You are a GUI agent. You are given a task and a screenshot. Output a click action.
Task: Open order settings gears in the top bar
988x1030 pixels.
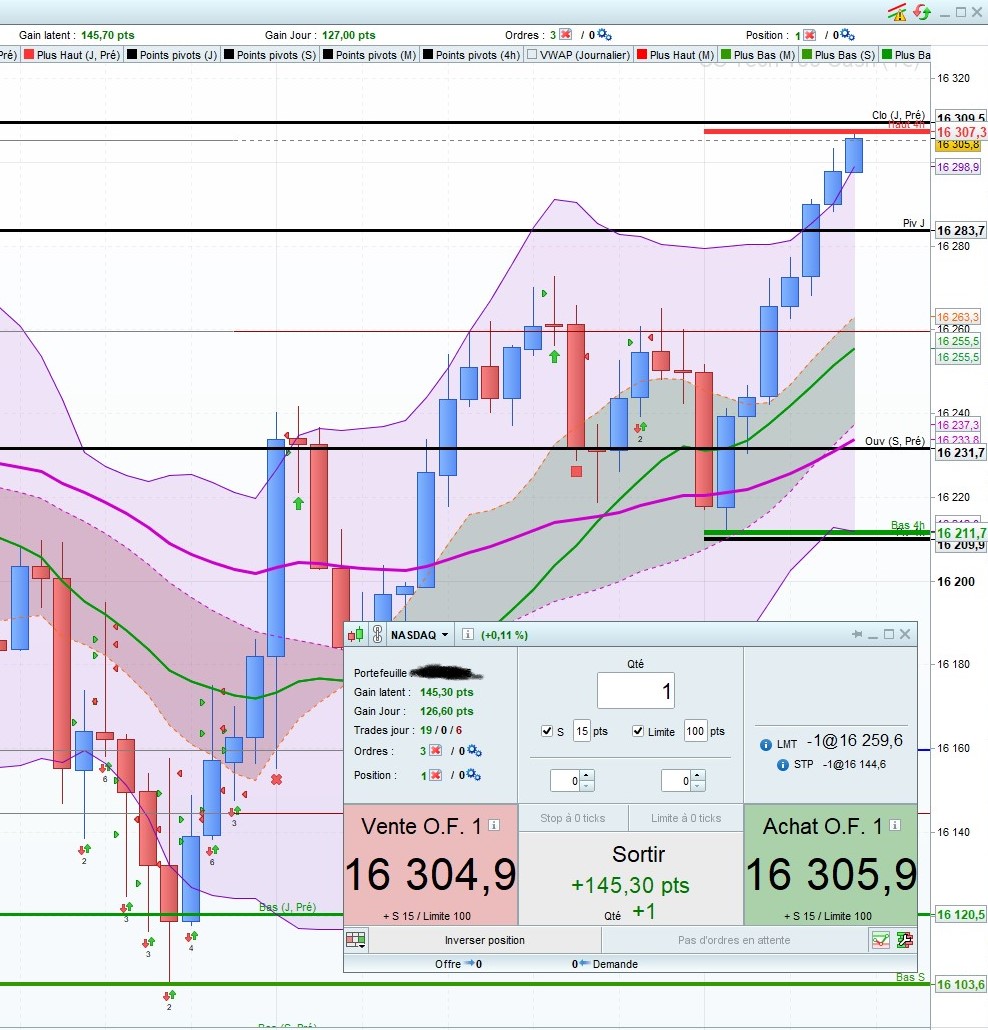tap(604, 35)
